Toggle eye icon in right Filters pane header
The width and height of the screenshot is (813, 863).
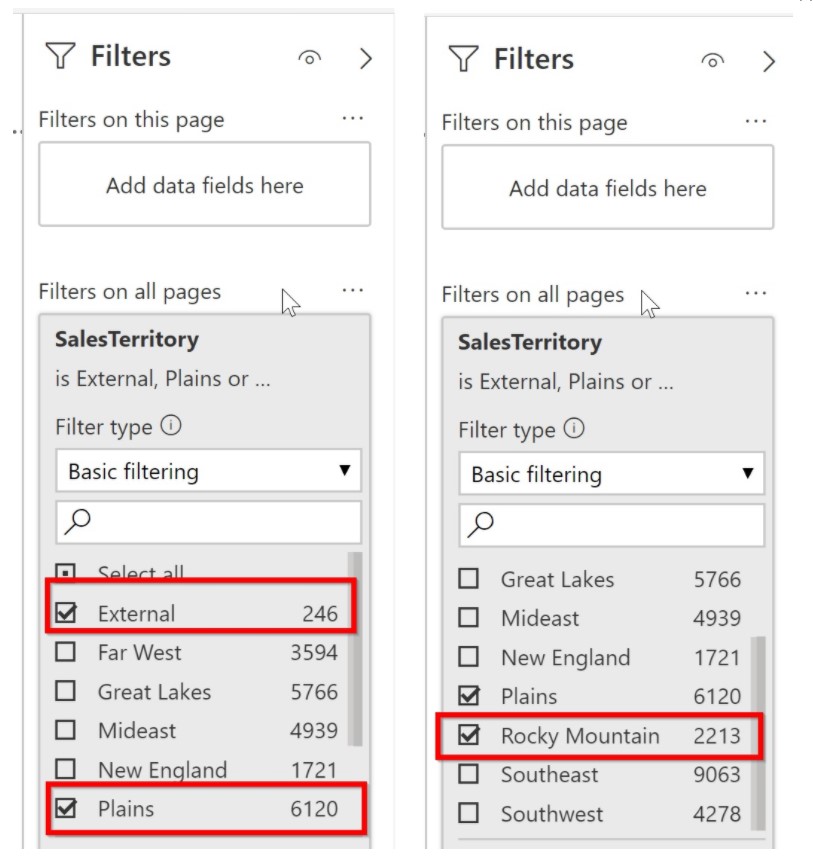pyautogui.click(x=712, y=60)
